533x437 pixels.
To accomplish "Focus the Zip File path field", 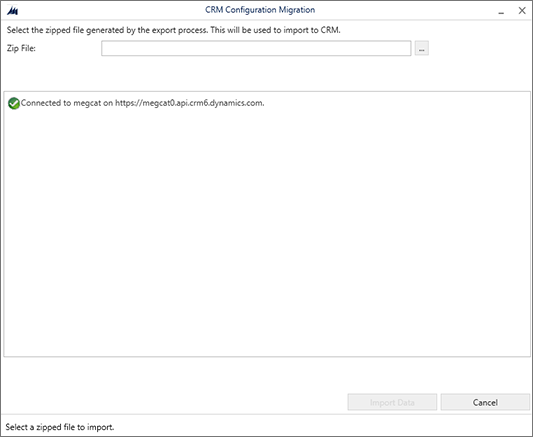I will click(256, 49).
